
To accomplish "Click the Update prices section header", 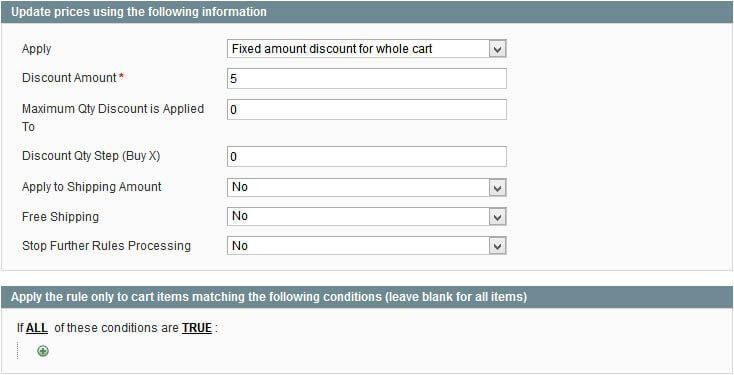I will tap(367, 12).
